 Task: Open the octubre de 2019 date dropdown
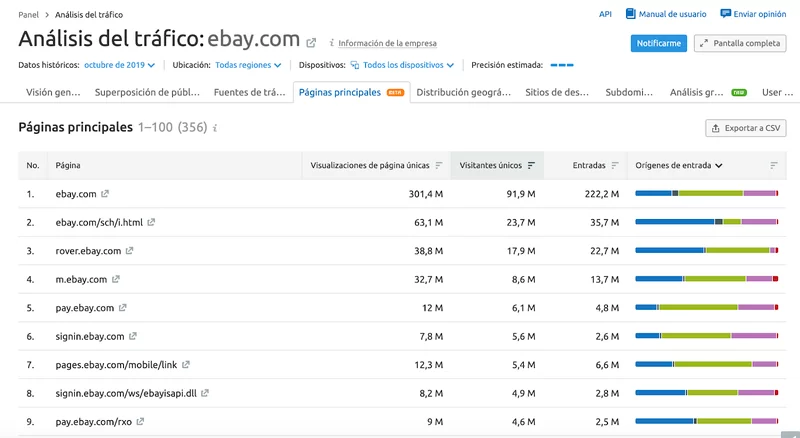click(119, 65)
